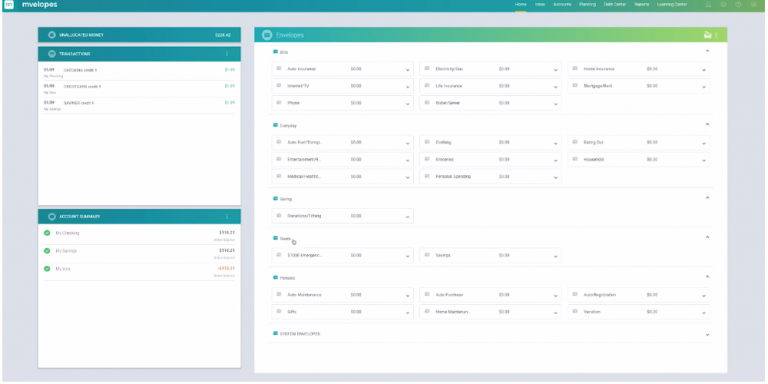The height and width of the screenshot is (384, 768).
Task: Open the Auto Insurance envelope dropdown arrow
Action: point(408,70)
